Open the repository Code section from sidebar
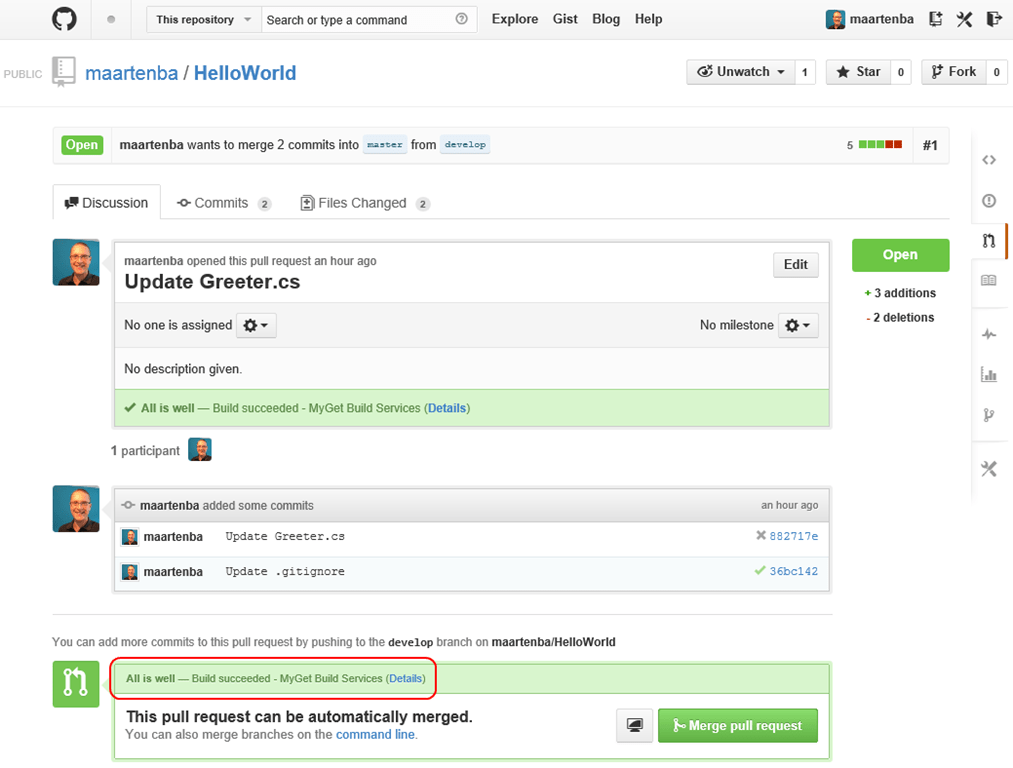The width and height of the screenshot is (1013, 768). [x=989, y=159]
